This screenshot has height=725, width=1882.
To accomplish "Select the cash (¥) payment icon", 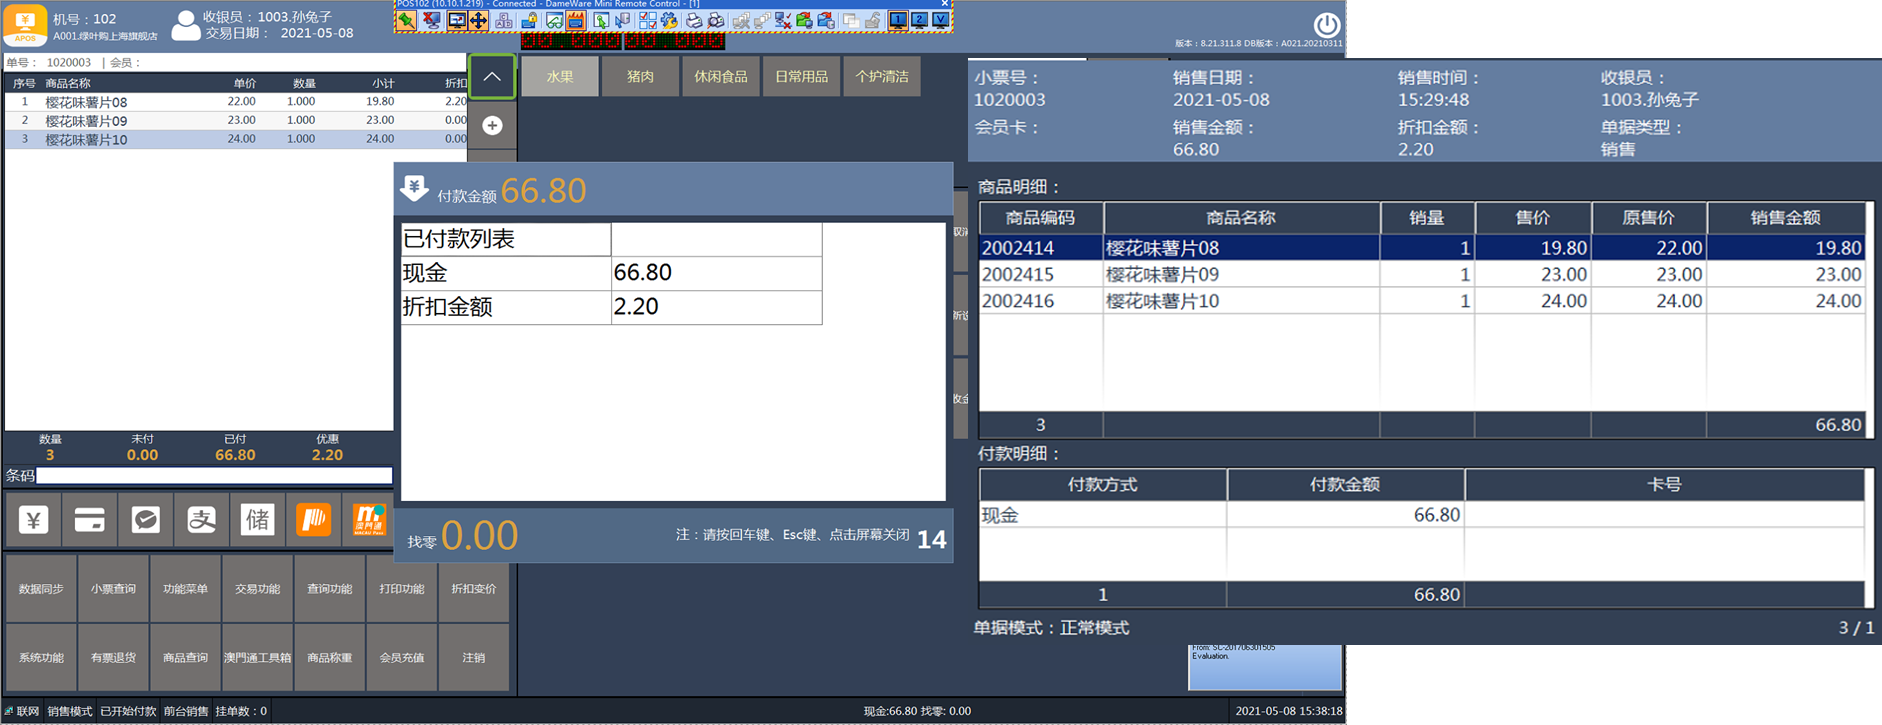I will (33, 520).
